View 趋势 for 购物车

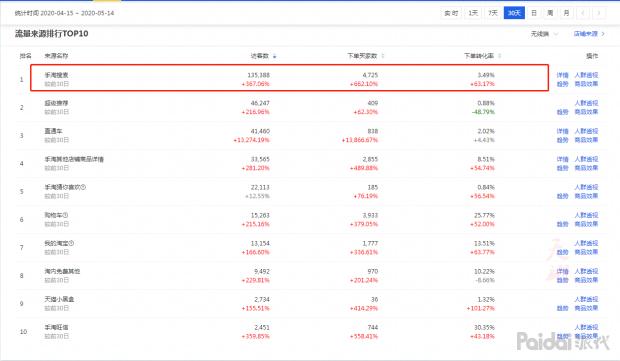click(x=562, y=224)
